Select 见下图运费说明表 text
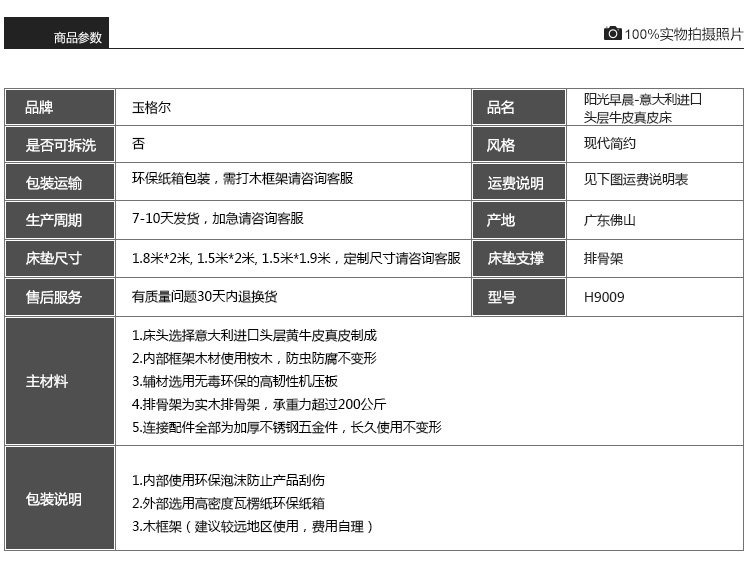The image size is (750, 584). pyautogui.click(x=636, y=180)
